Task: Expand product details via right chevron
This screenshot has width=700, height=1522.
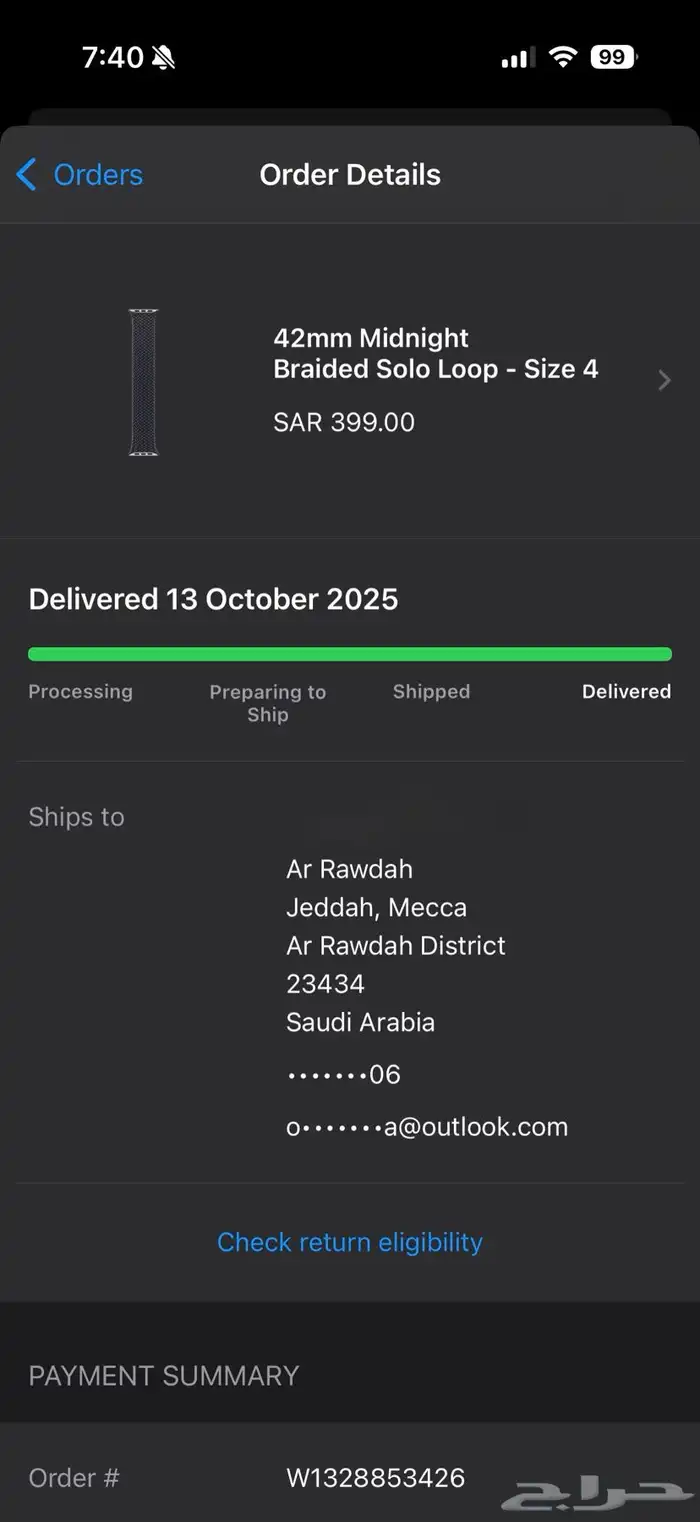Action: pyautogui.click(x=664, y=380)
